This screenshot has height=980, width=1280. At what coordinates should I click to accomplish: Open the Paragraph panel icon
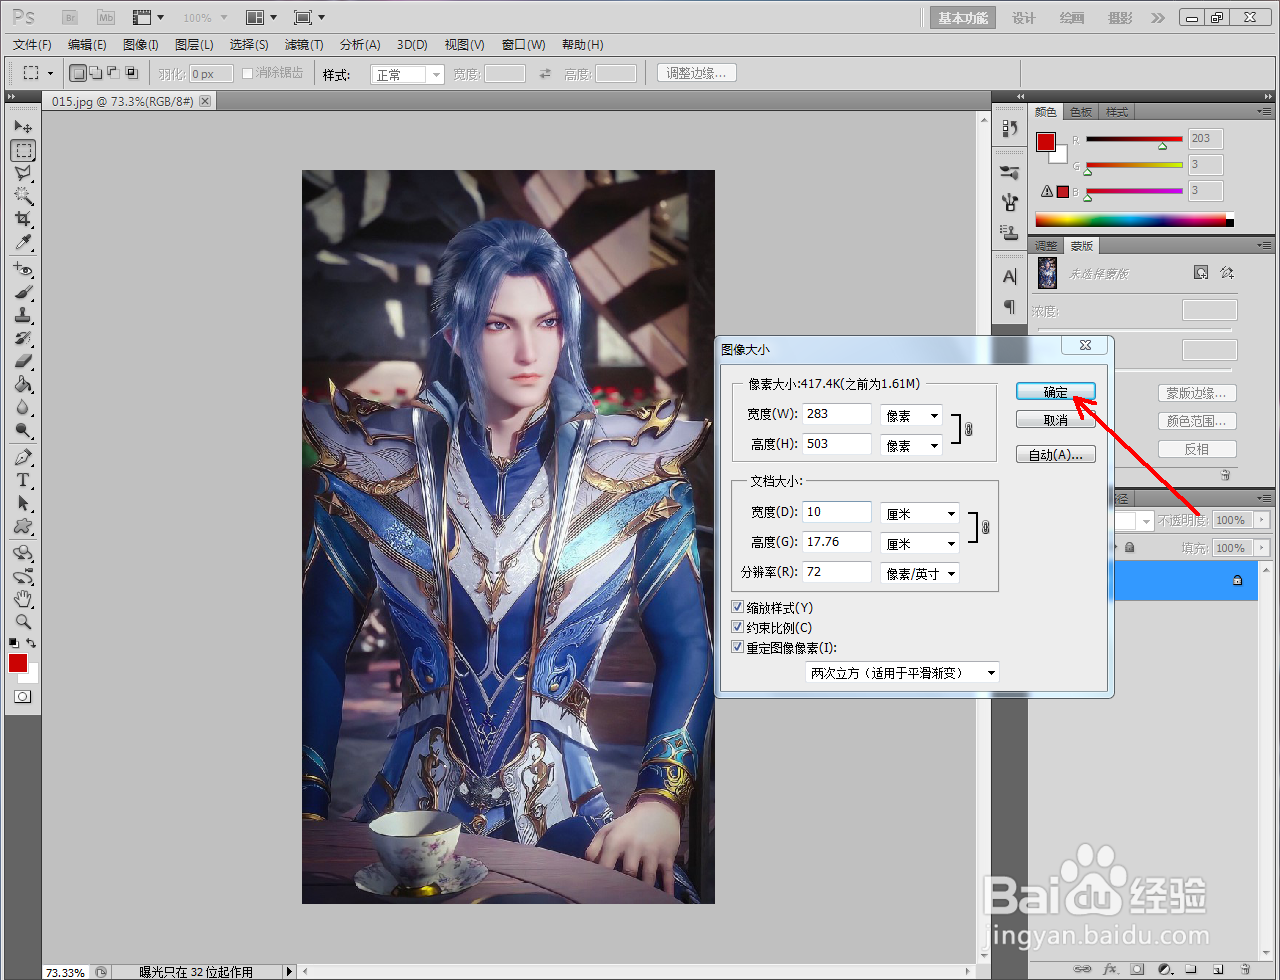pyautogui.click(x=1010, y=307)
